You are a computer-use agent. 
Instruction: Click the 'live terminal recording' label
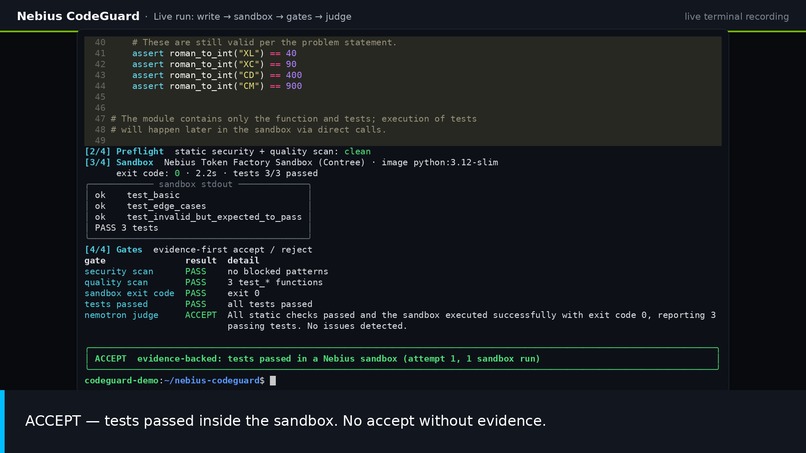point(736,16)
